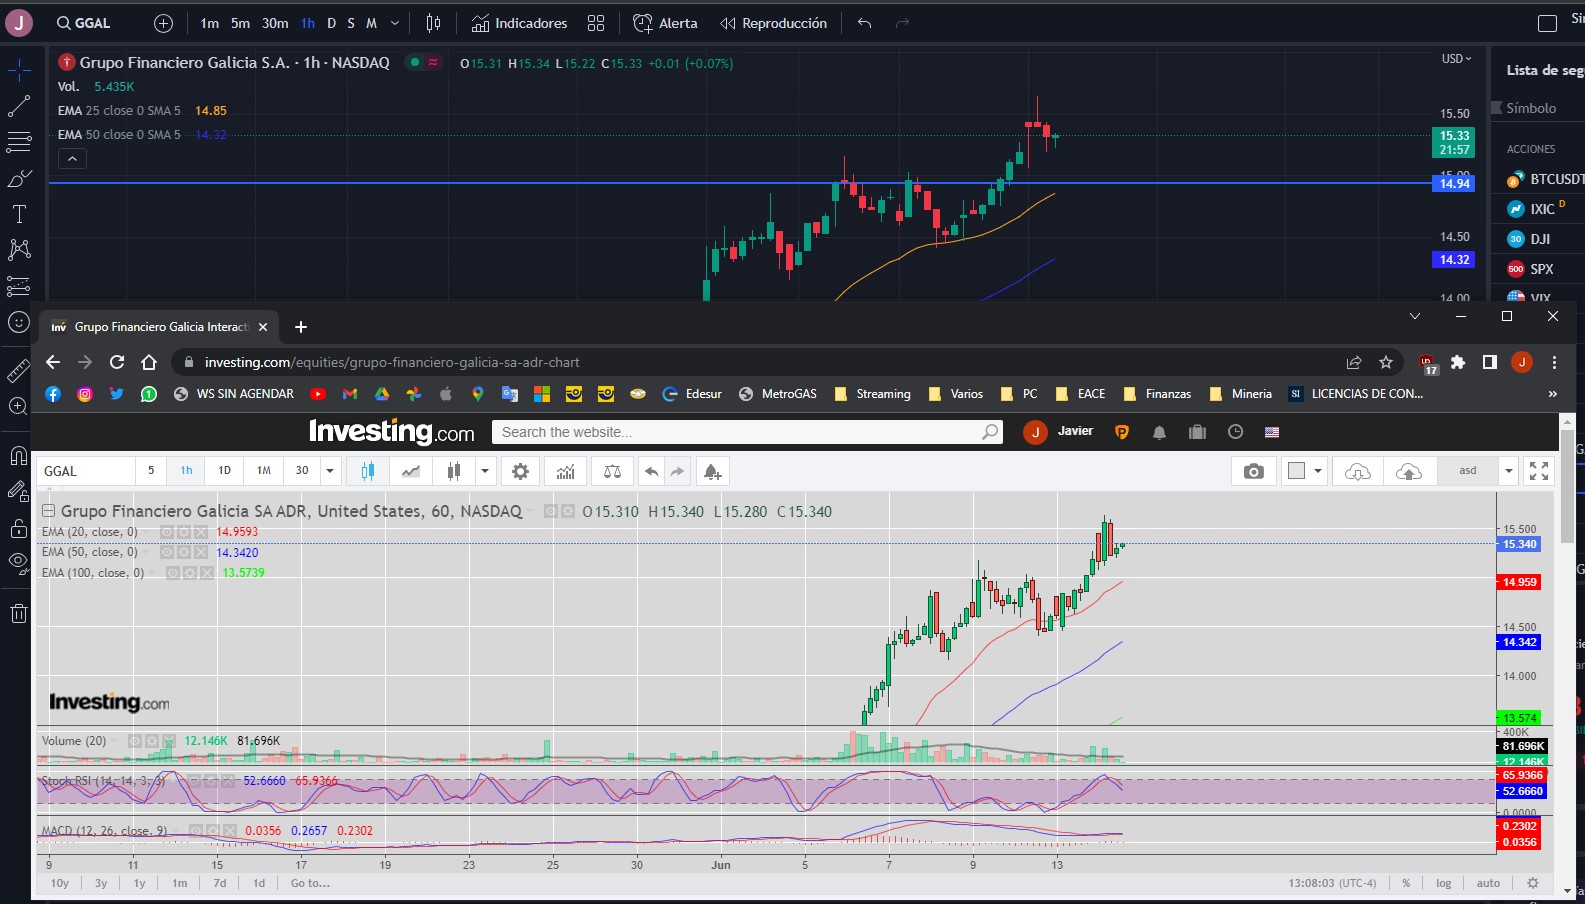Screen dimensions: 1585x904
Task: Click the ruler measure tool
Action: pos(19,371)
